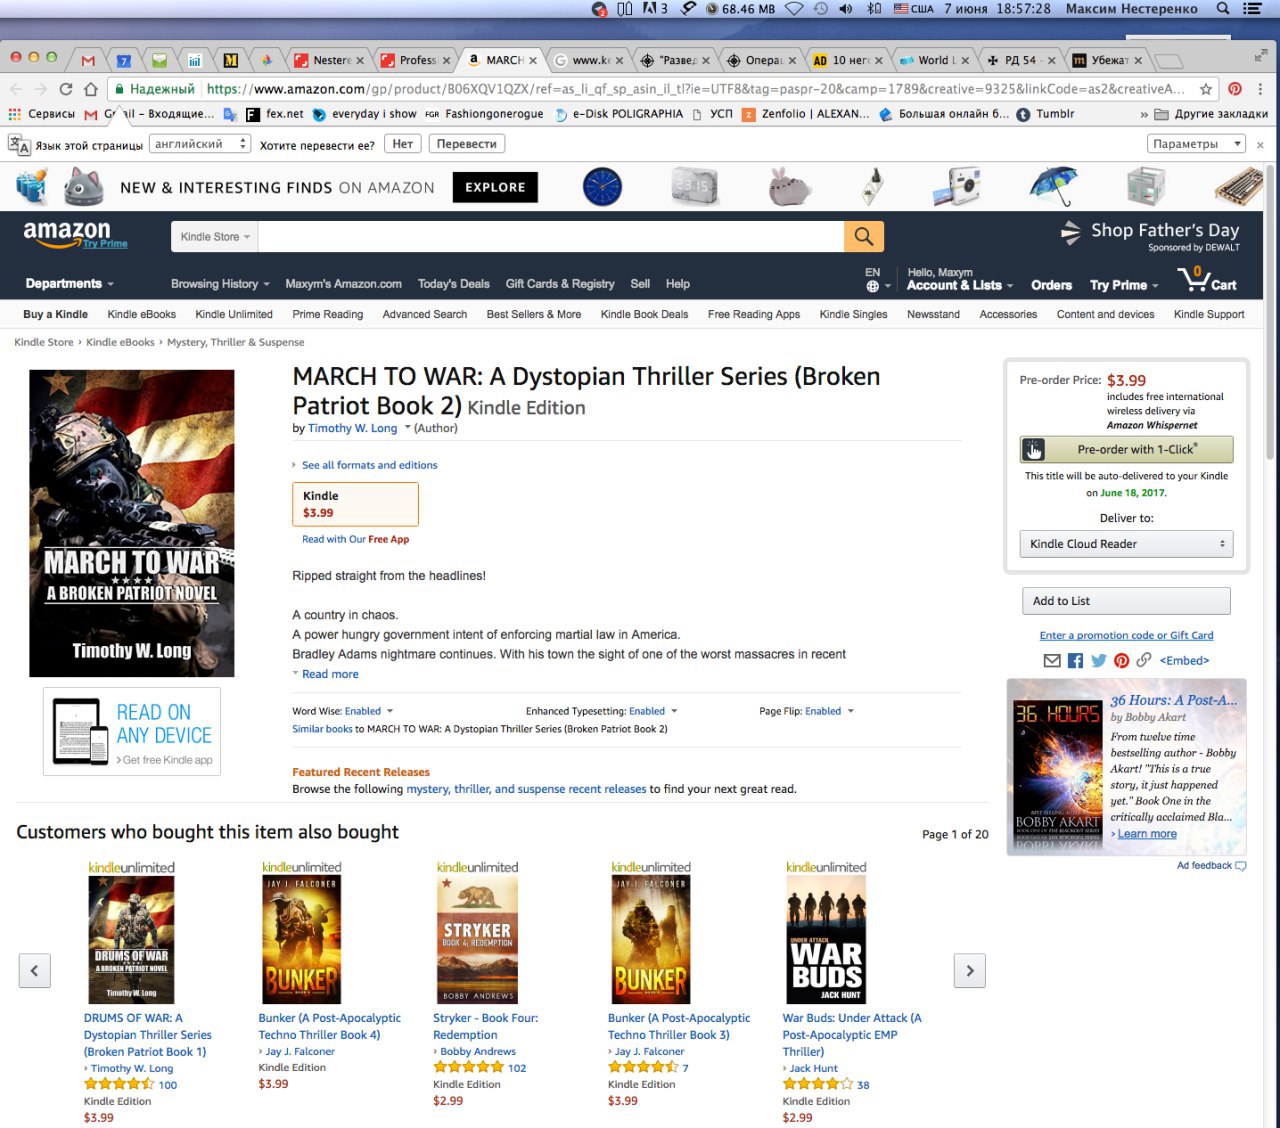Screen dimensions: 1280x1128
Task: Go to browser home icon
Action: (91, 89)
